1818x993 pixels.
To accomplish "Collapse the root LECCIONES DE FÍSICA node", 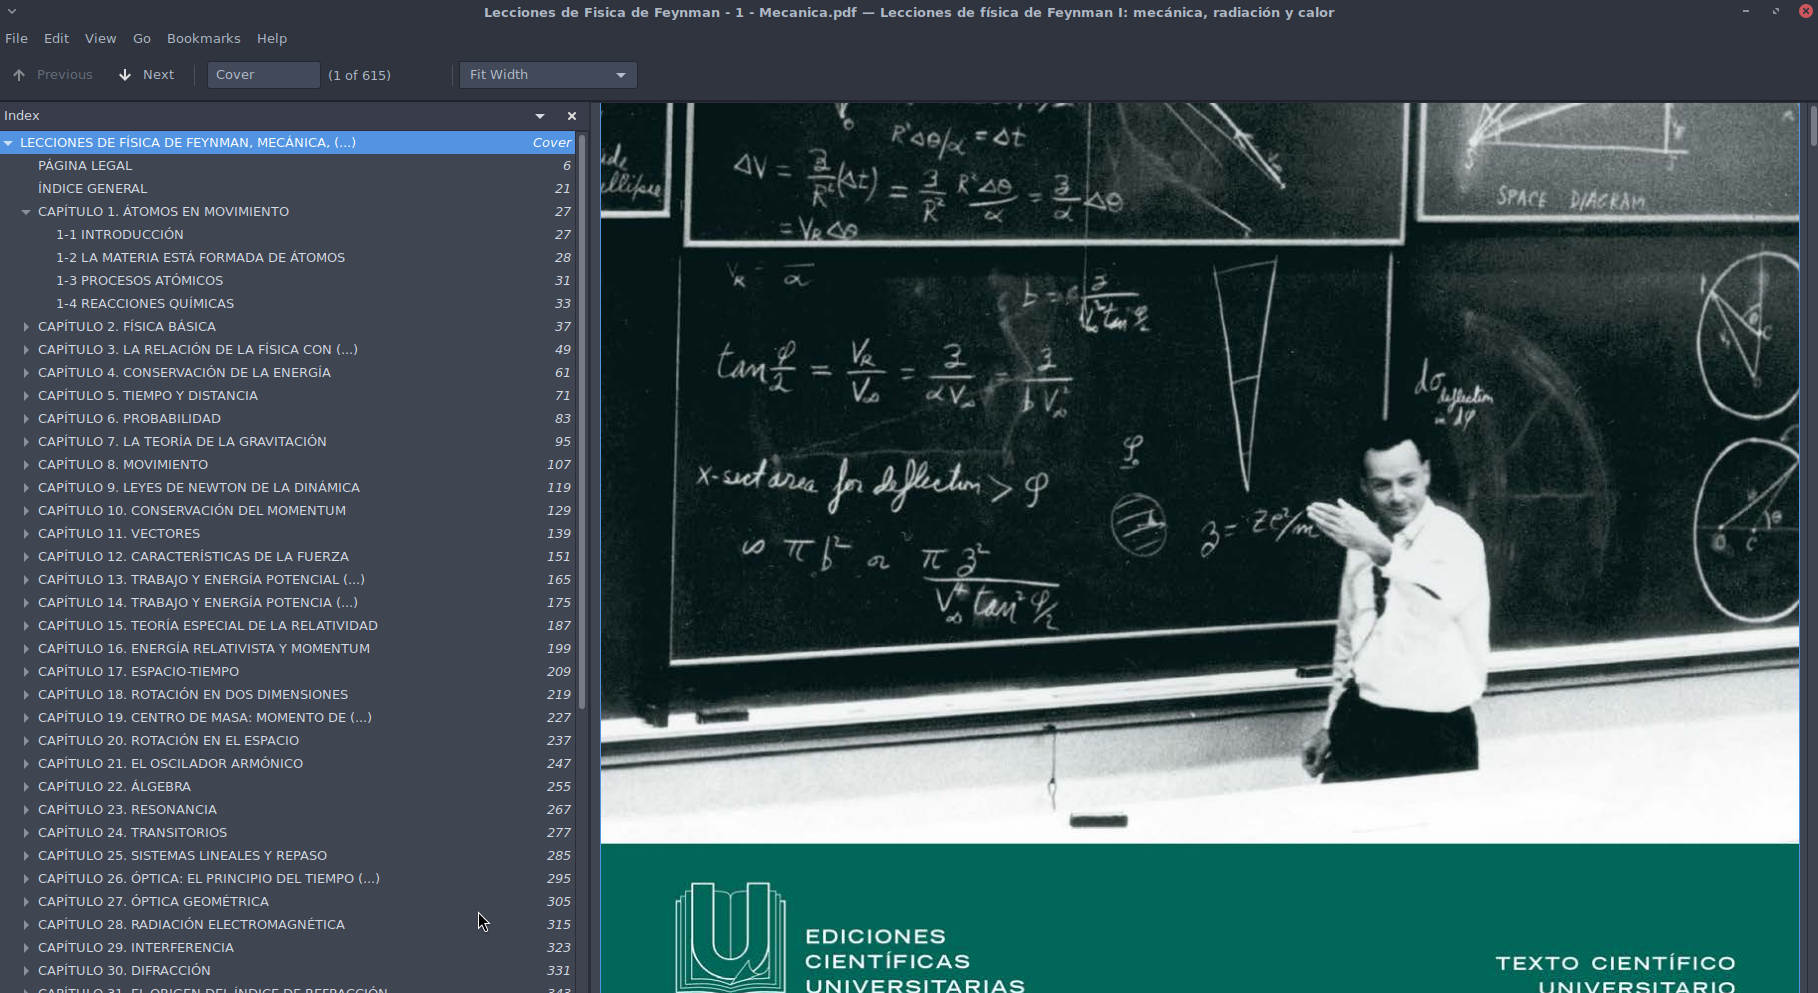I will pos(8,143).
